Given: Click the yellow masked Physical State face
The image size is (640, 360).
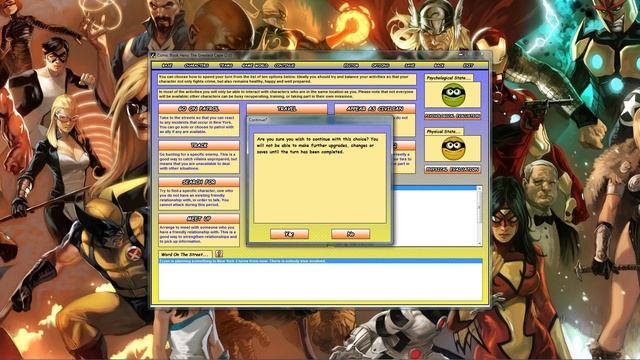Looking at the screenshot, I should (x=453, y=148).
